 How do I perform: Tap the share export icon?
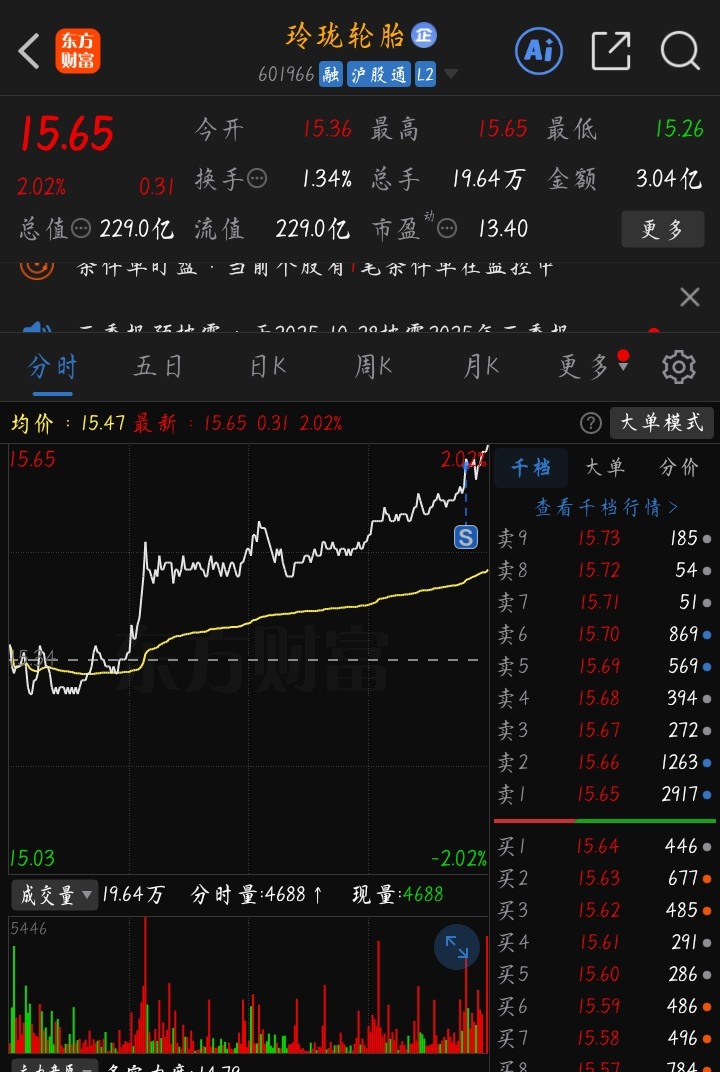pyautogui.click(x=611, y=51)
